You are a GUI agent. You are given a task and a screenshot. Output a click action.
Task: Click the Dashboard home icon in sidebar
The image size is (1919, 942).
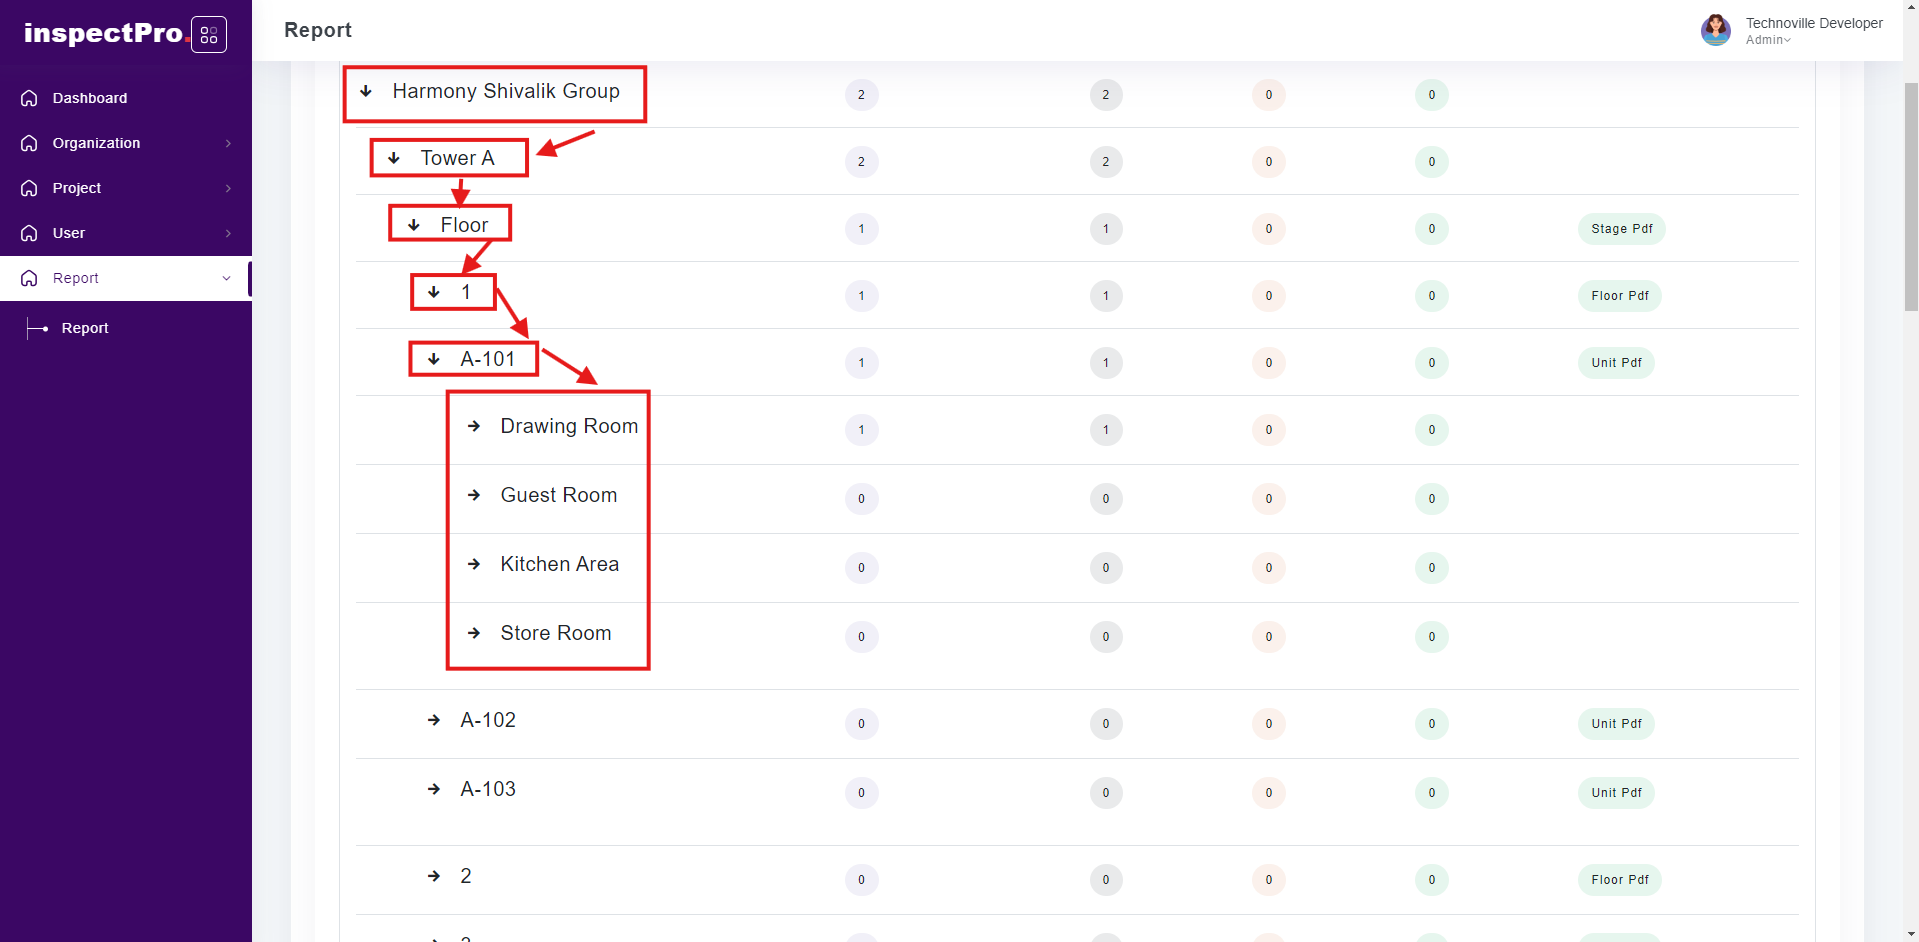point(29,98)
